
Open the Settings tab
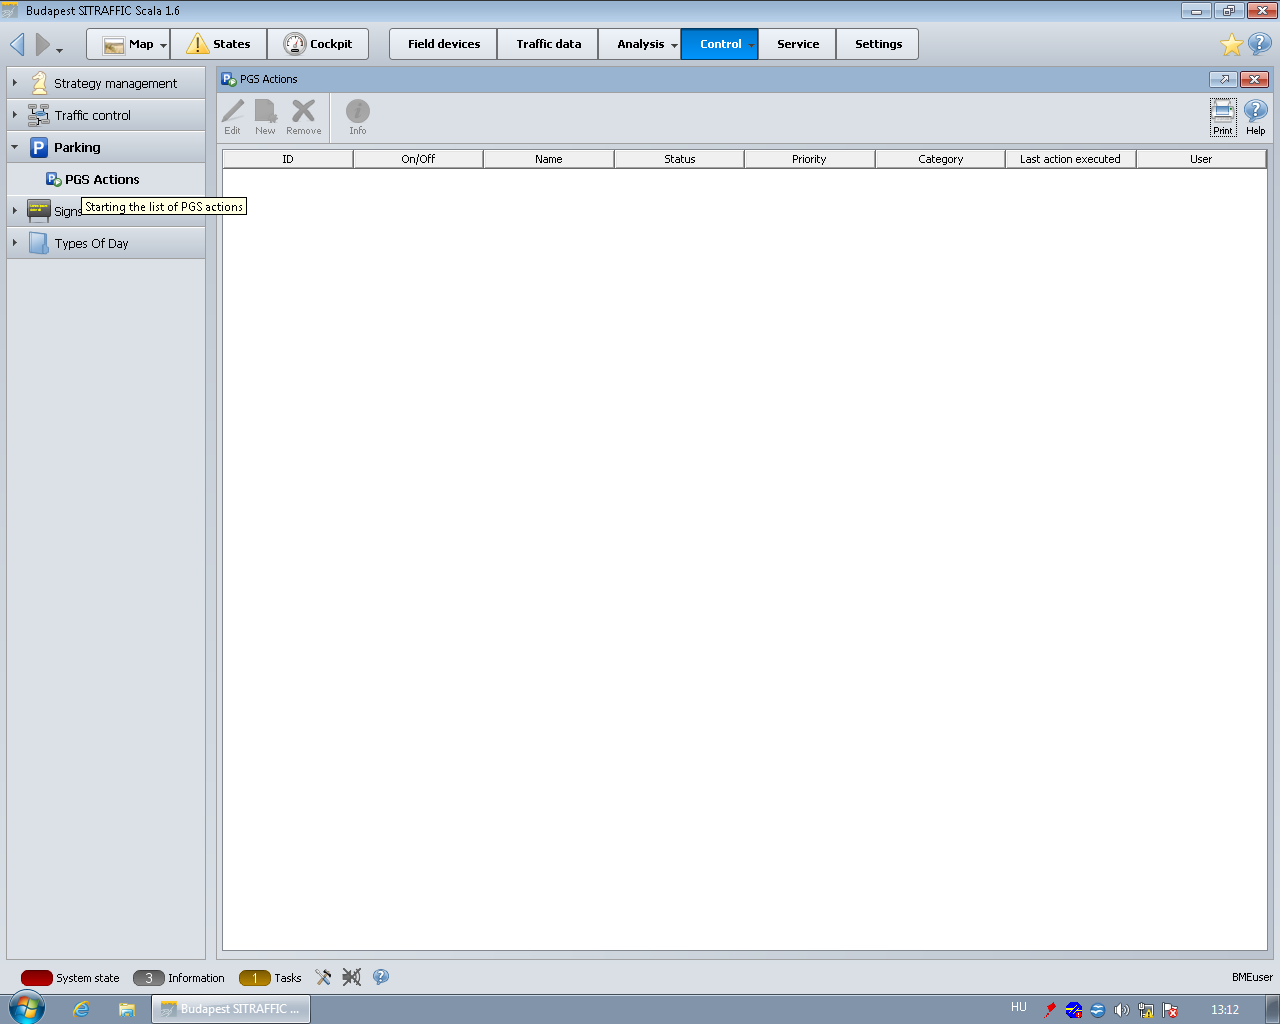[878, 44]
